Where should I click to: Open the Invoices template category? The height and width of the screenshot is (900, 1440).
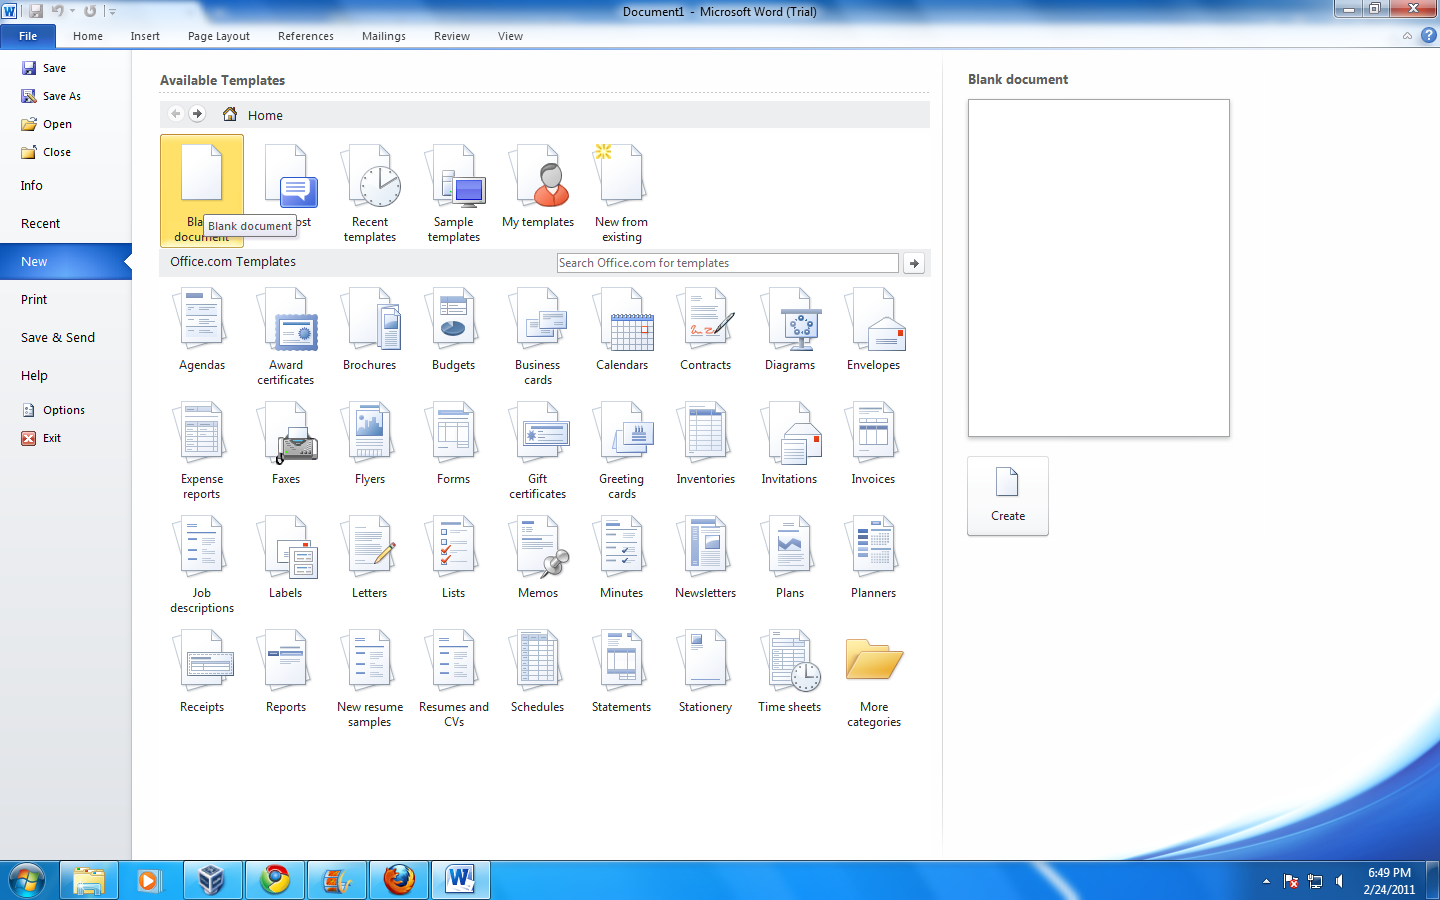coord(874,443)
